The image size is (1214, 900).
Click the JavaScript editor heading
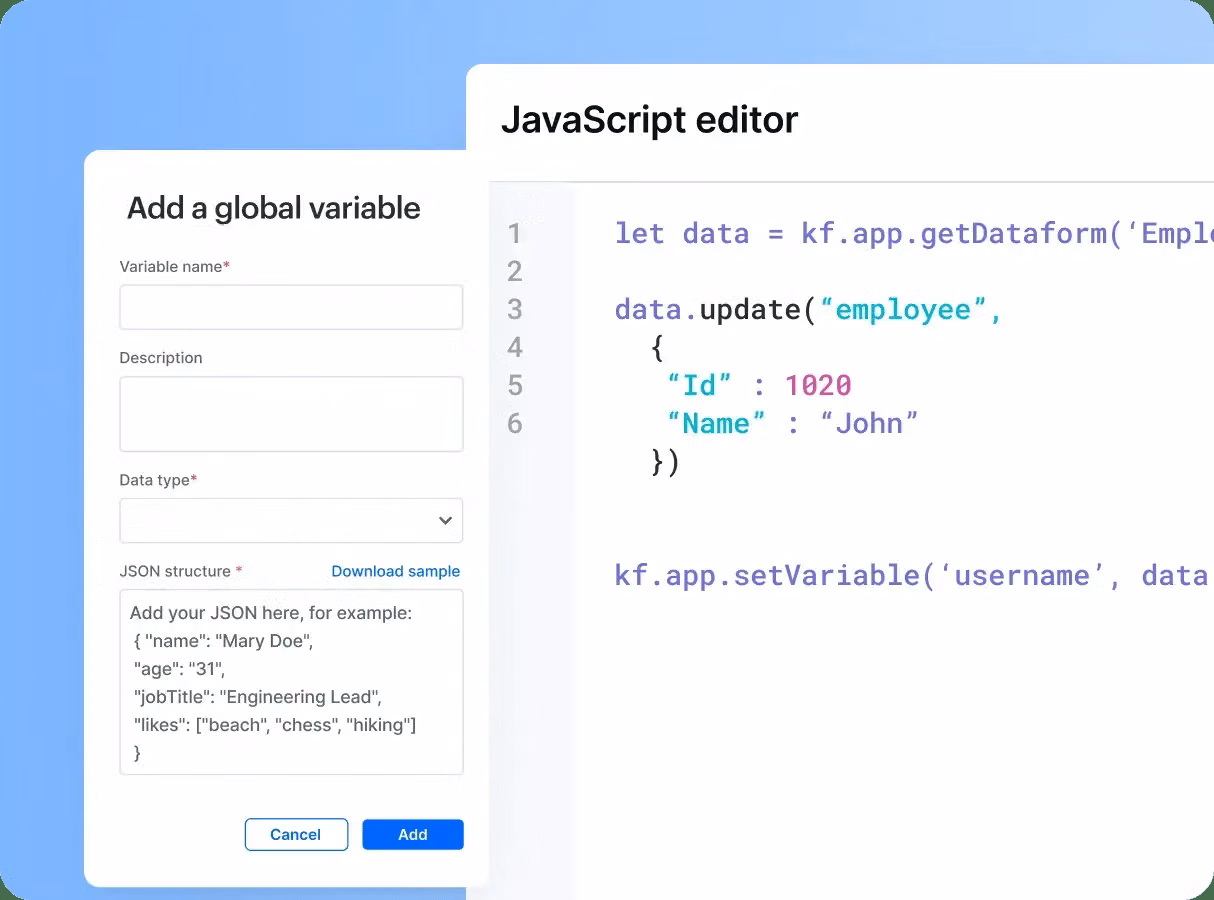(649, 120)
